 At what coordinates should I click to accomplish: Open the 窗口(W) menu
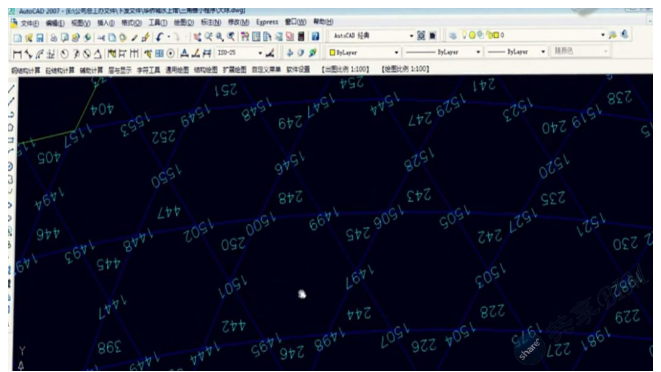pos(296,22)
